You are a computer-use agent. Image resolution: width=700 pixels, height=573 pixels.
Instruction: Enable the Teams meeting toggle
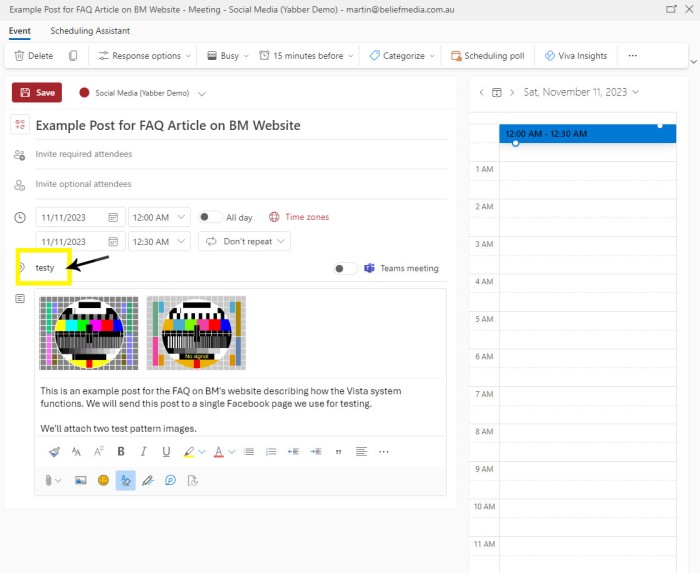(345, 268)
